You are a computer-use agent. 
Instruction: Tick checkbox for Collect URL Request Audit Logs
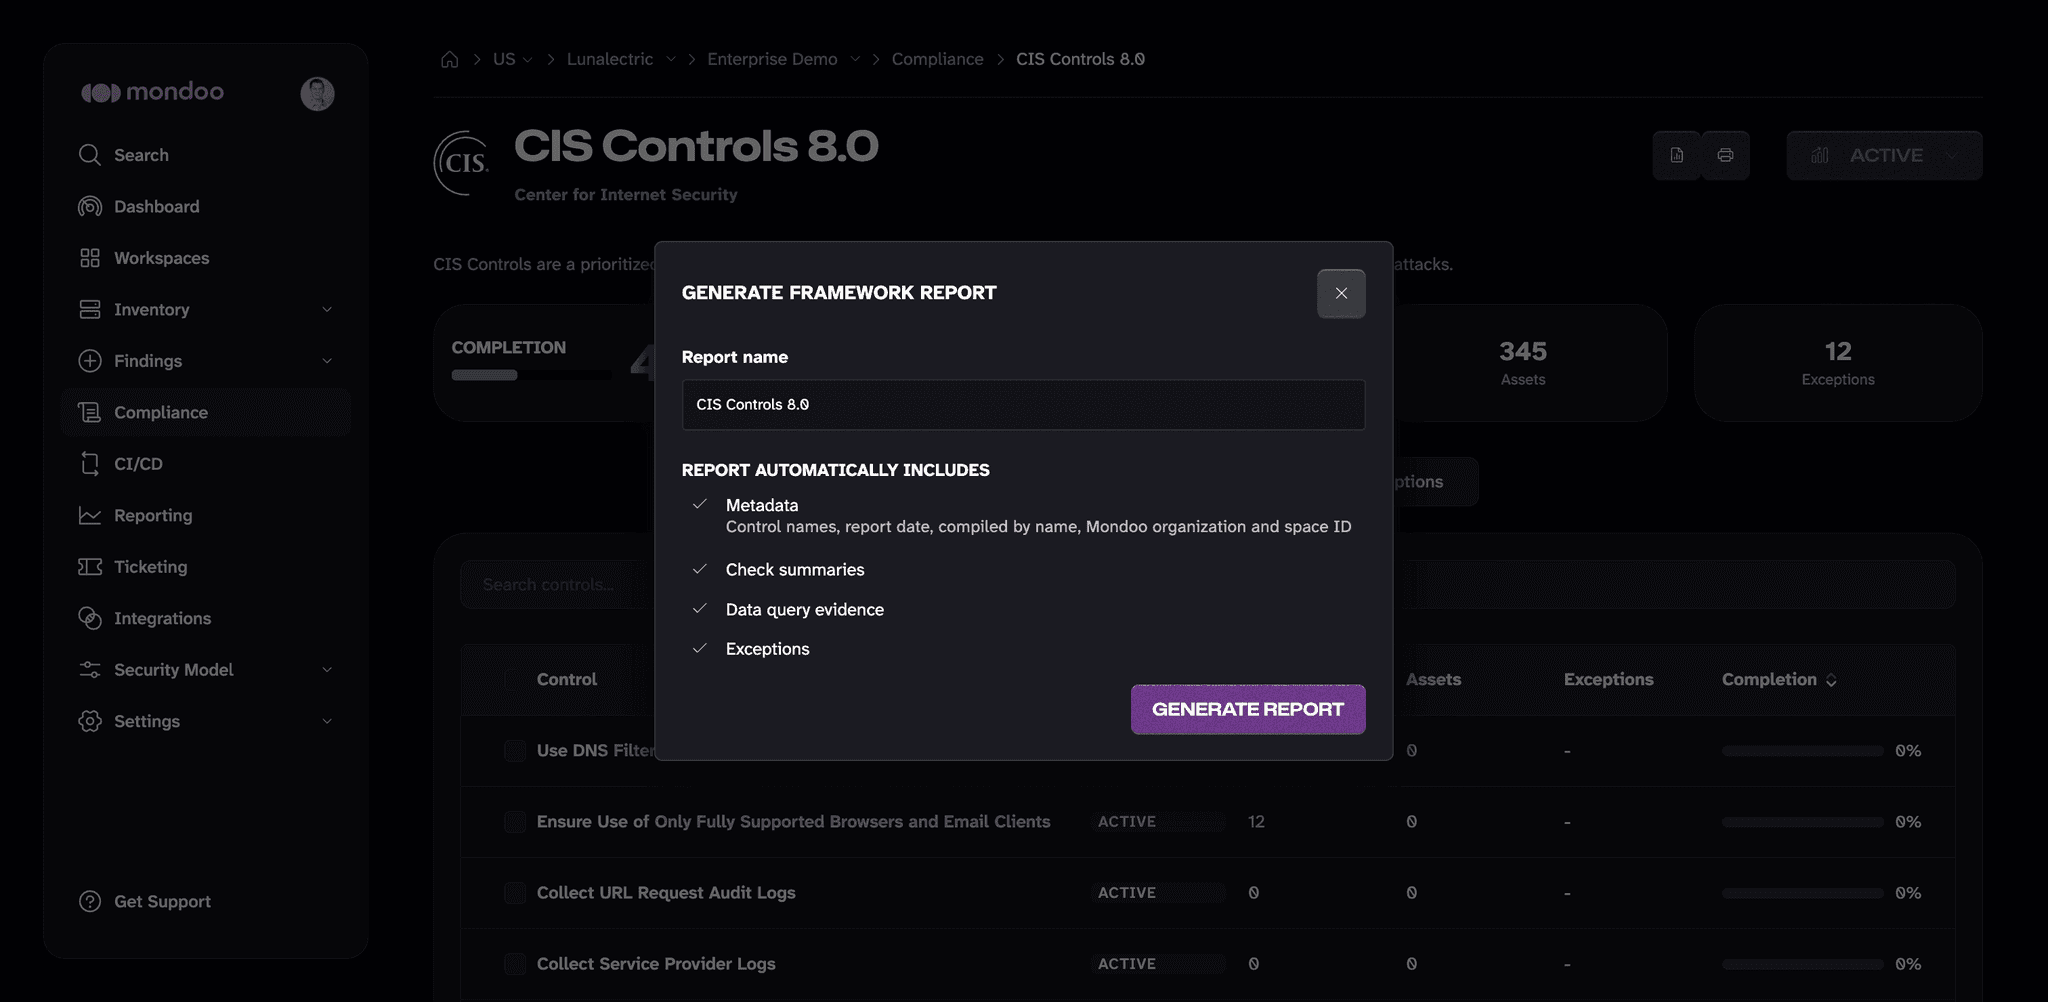(515, 893)
